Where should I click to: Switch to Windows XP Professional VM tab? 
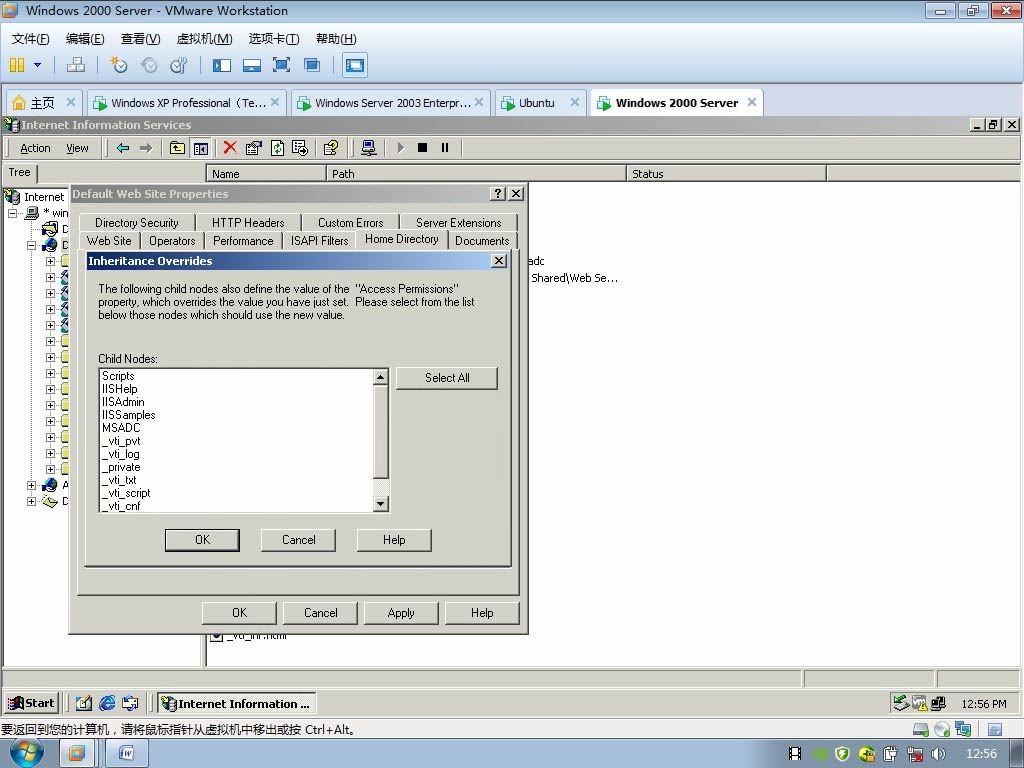point(187,103)
